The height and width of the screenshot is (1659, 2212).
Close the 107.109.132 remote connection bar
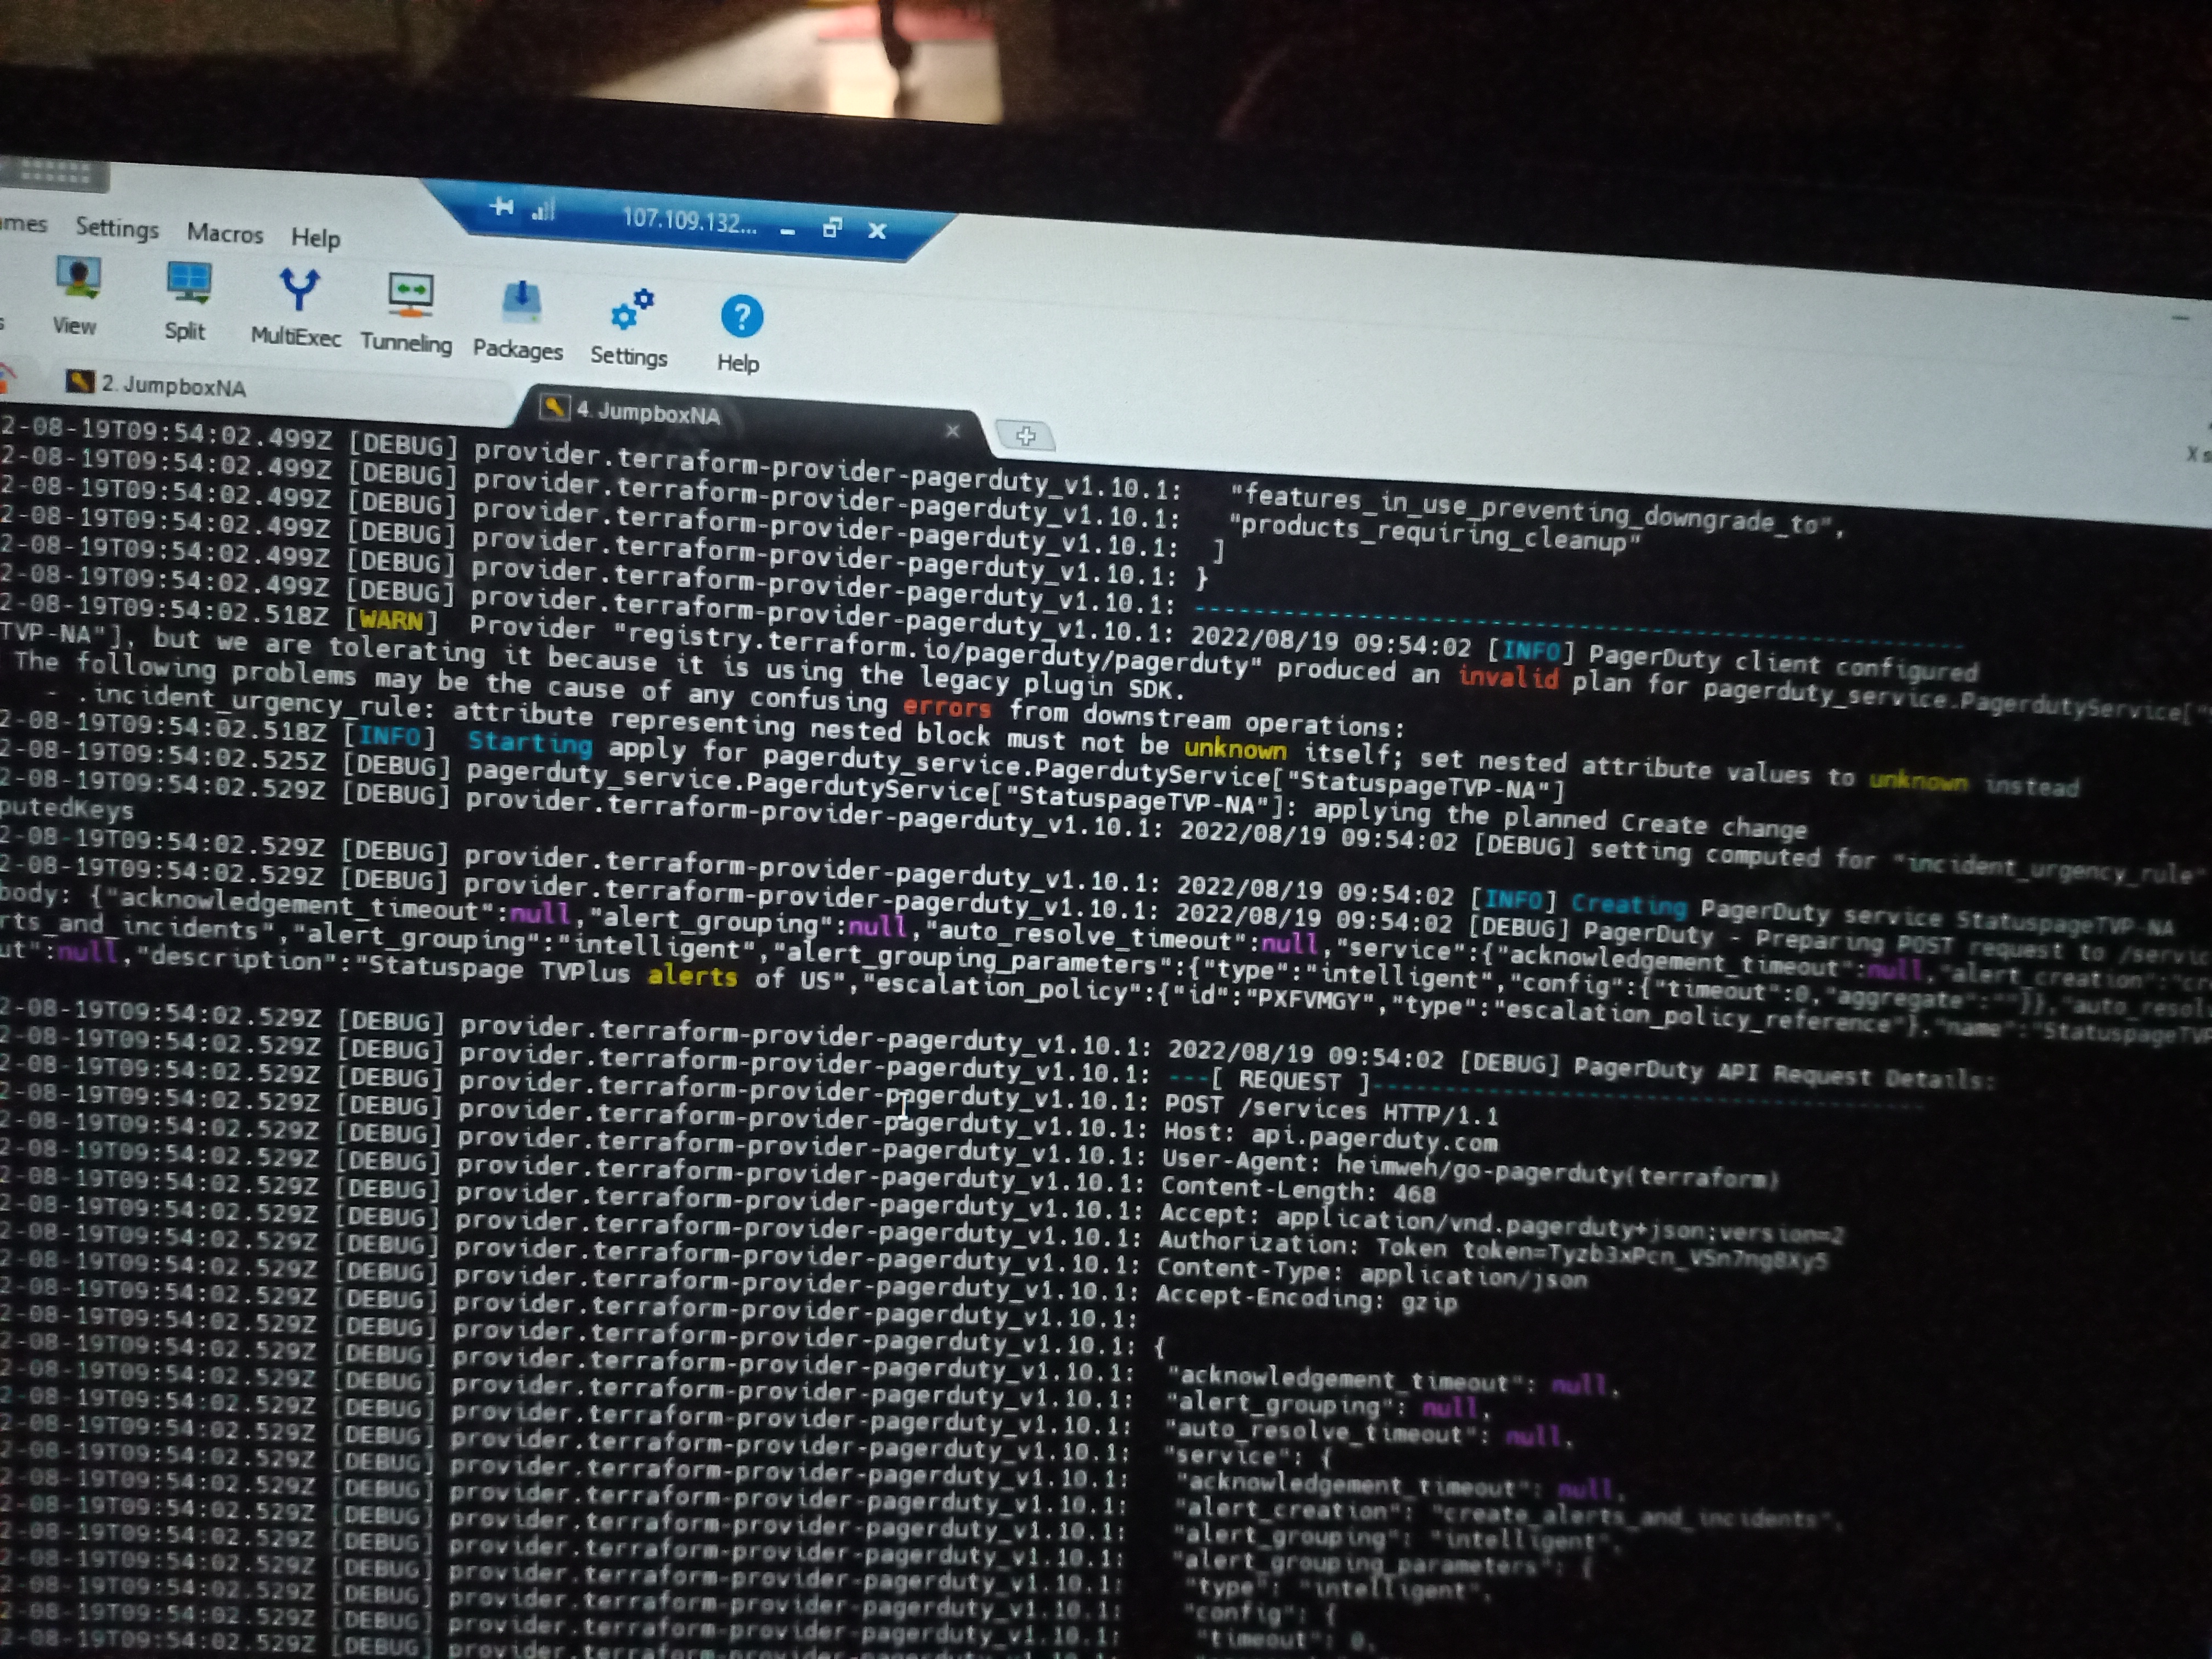[877, 231]
